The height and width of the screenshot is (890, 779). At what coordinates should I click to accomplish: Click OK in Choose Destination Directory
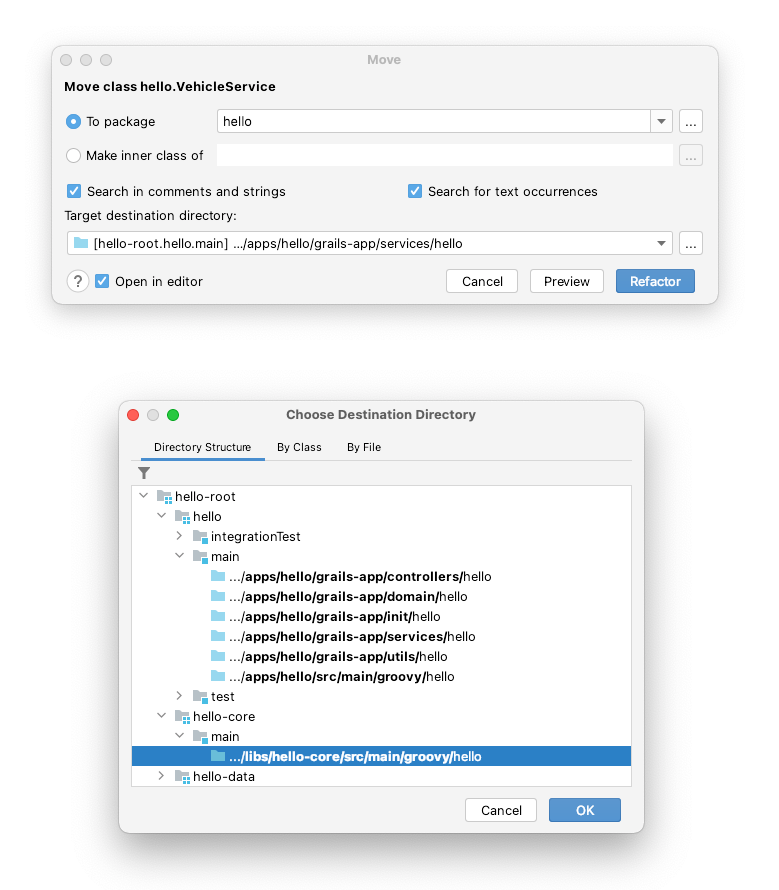(585, 811)
